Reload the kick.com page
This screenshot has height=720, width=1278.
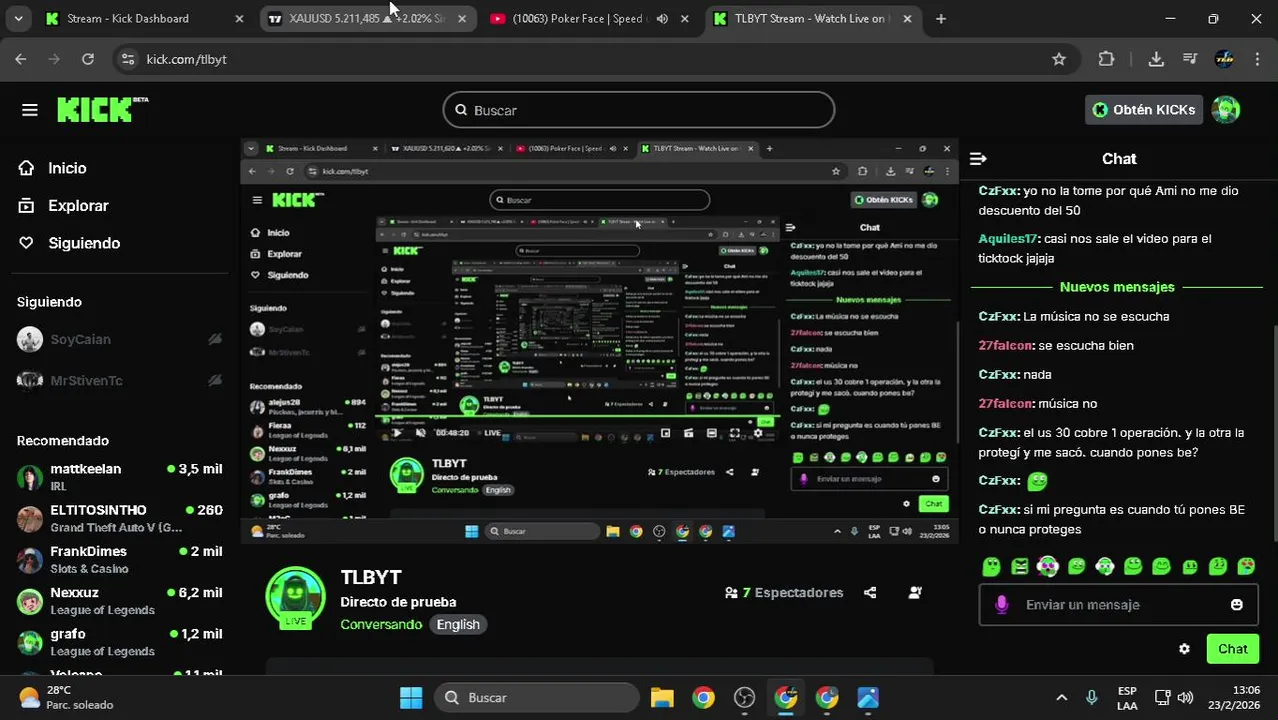[88, 59]
